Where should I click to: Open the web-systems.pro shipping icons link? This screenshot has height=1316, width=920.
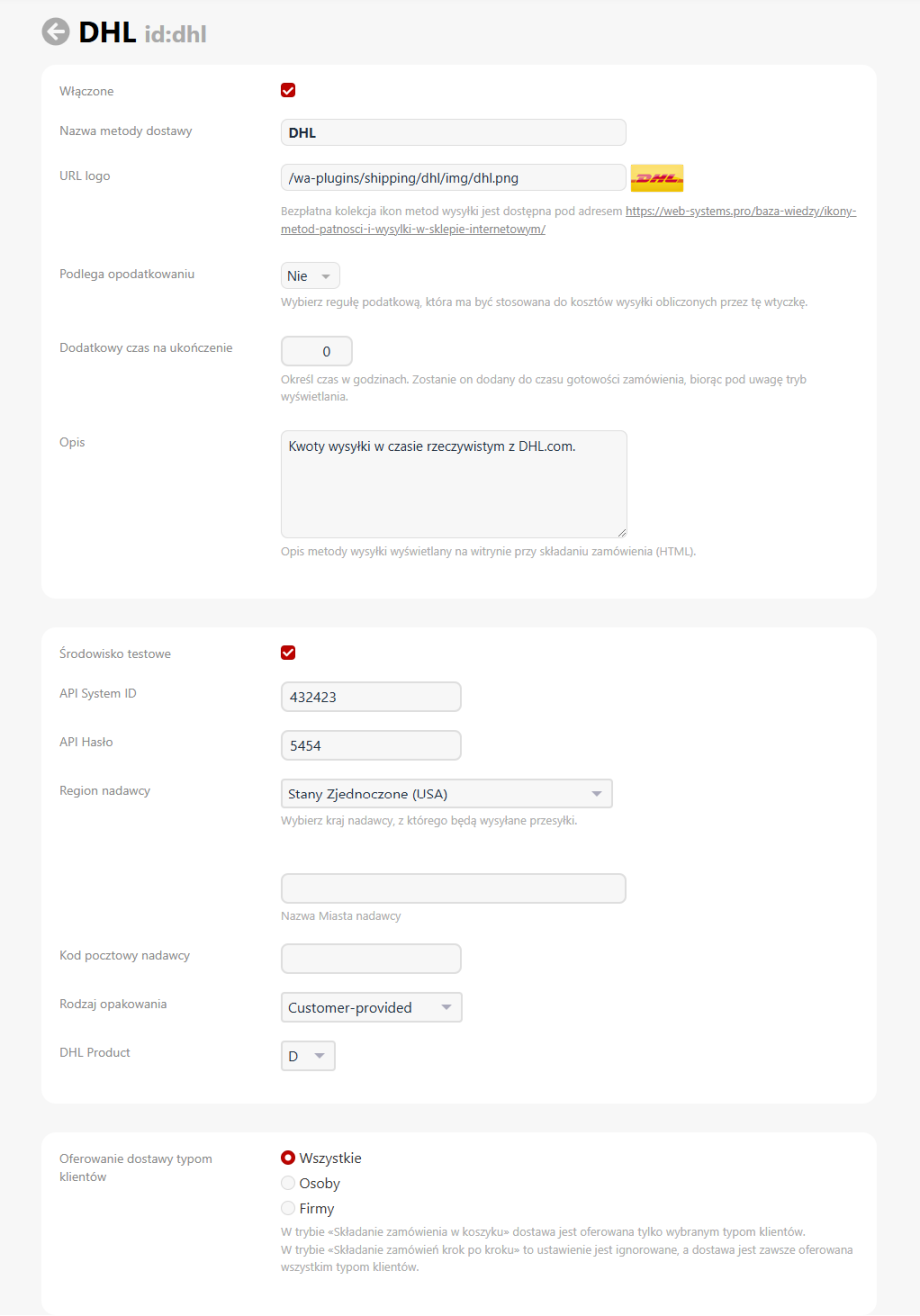click(740, 212)
